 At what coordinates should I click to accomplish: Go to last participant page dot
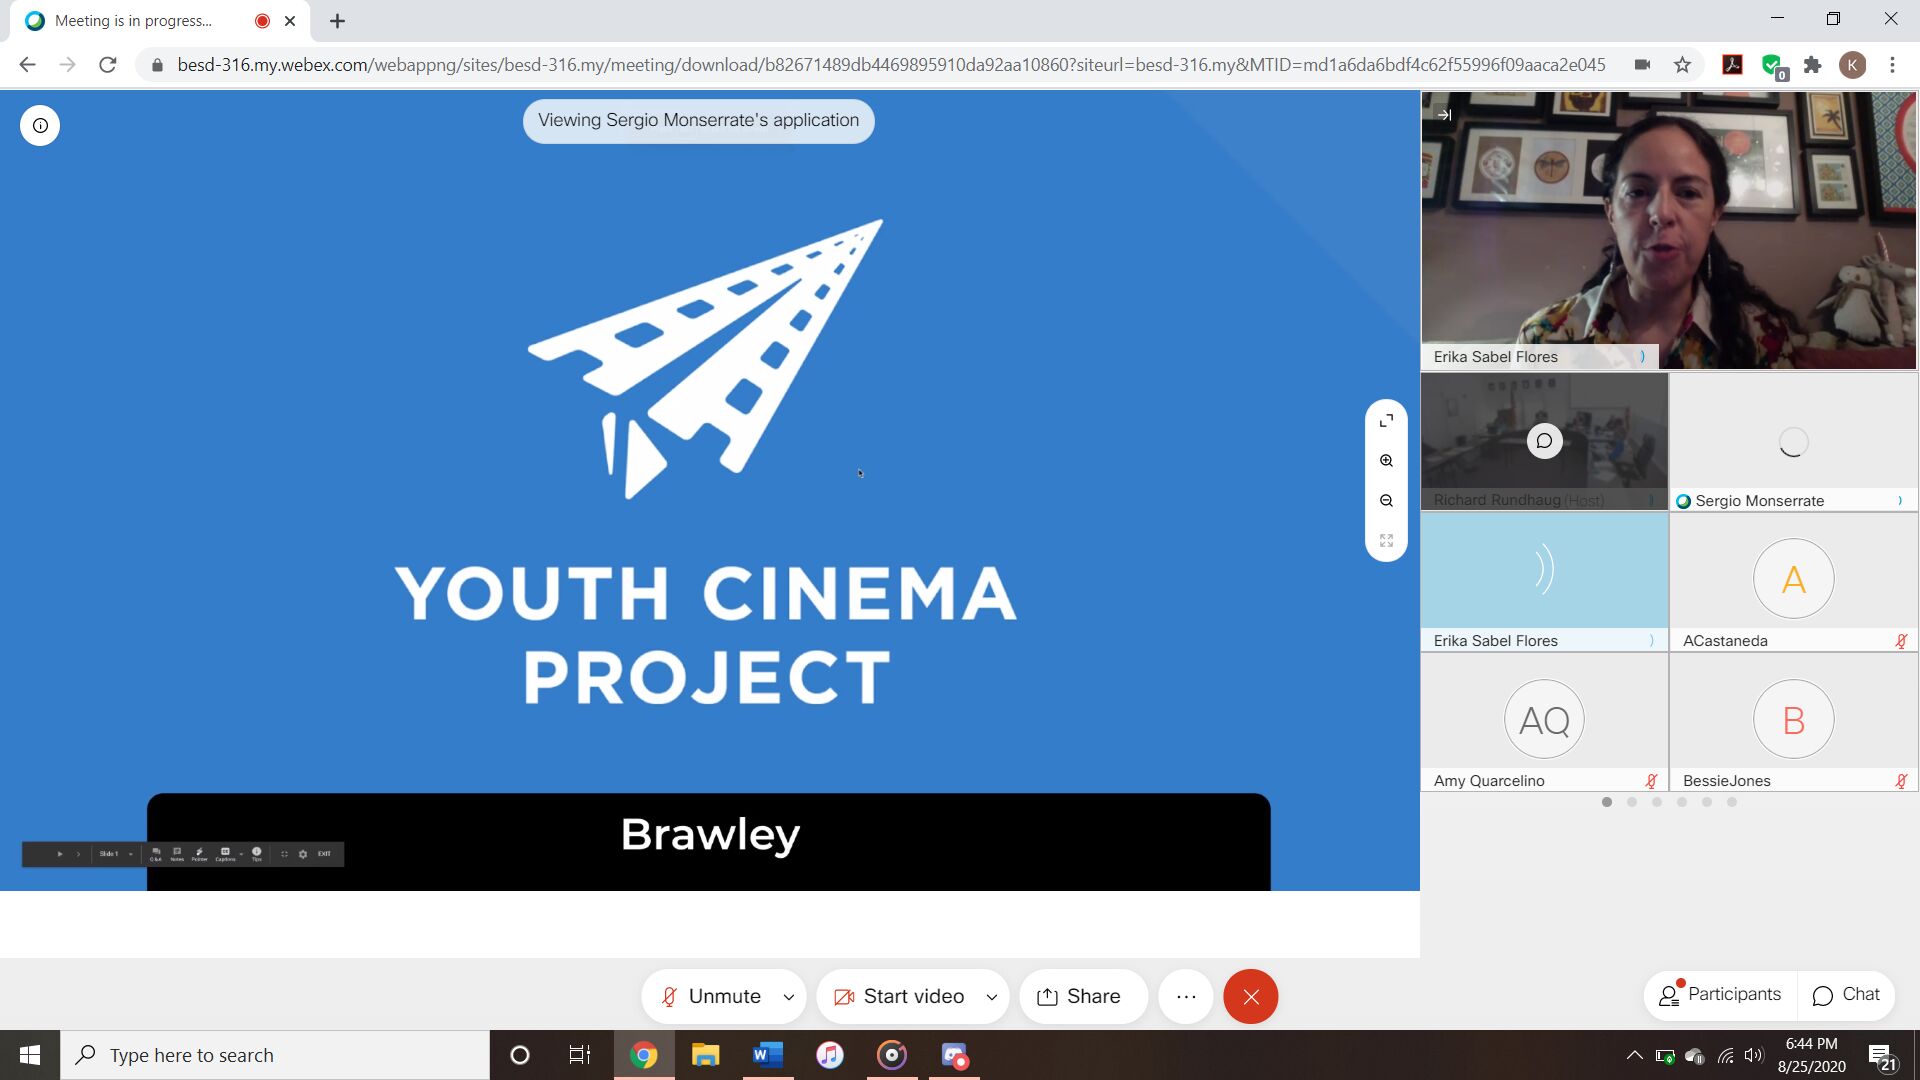(1732, 802)
